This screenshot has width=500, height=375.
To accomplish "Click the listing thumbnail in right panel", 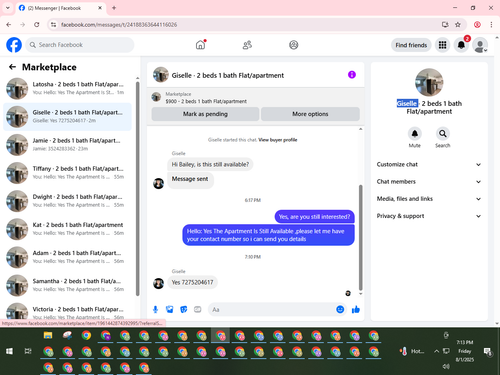I will (x=429, y=82).
